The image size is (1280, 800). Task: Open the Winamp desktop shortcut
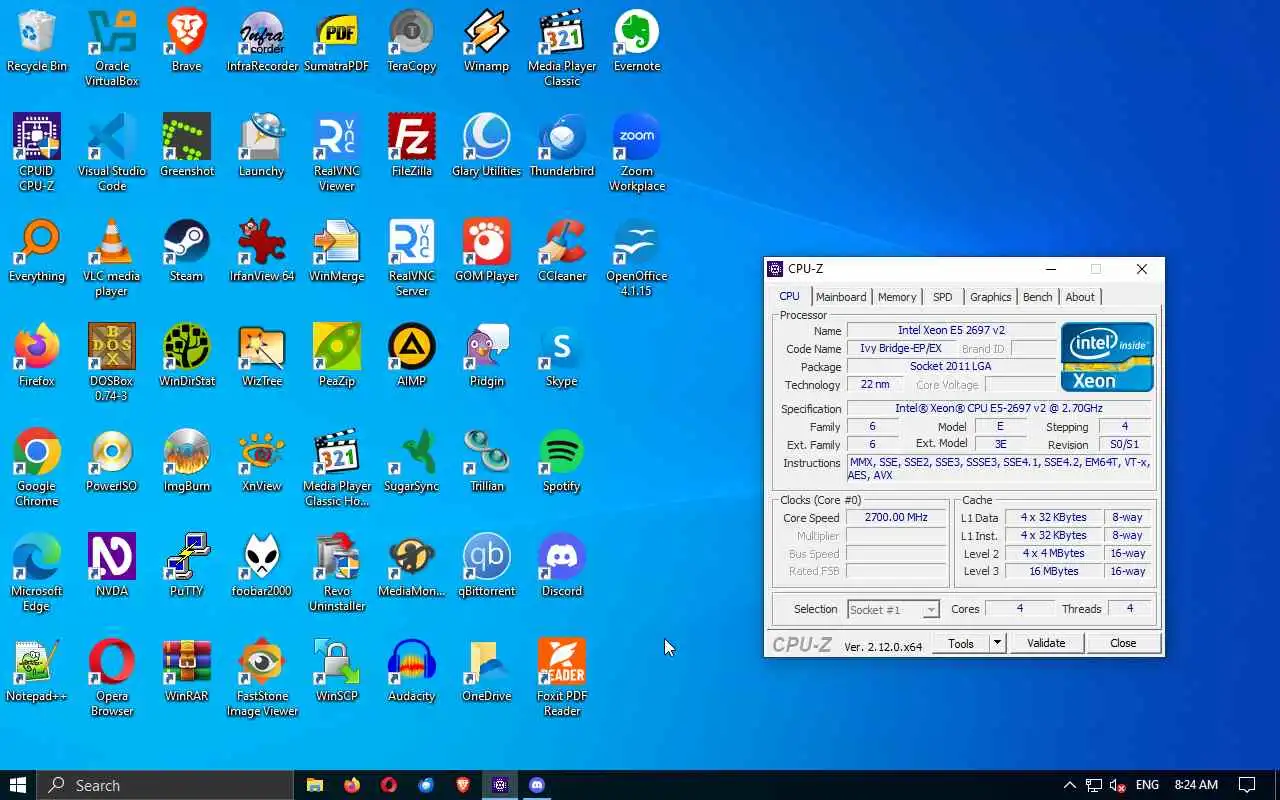point(487,40)
